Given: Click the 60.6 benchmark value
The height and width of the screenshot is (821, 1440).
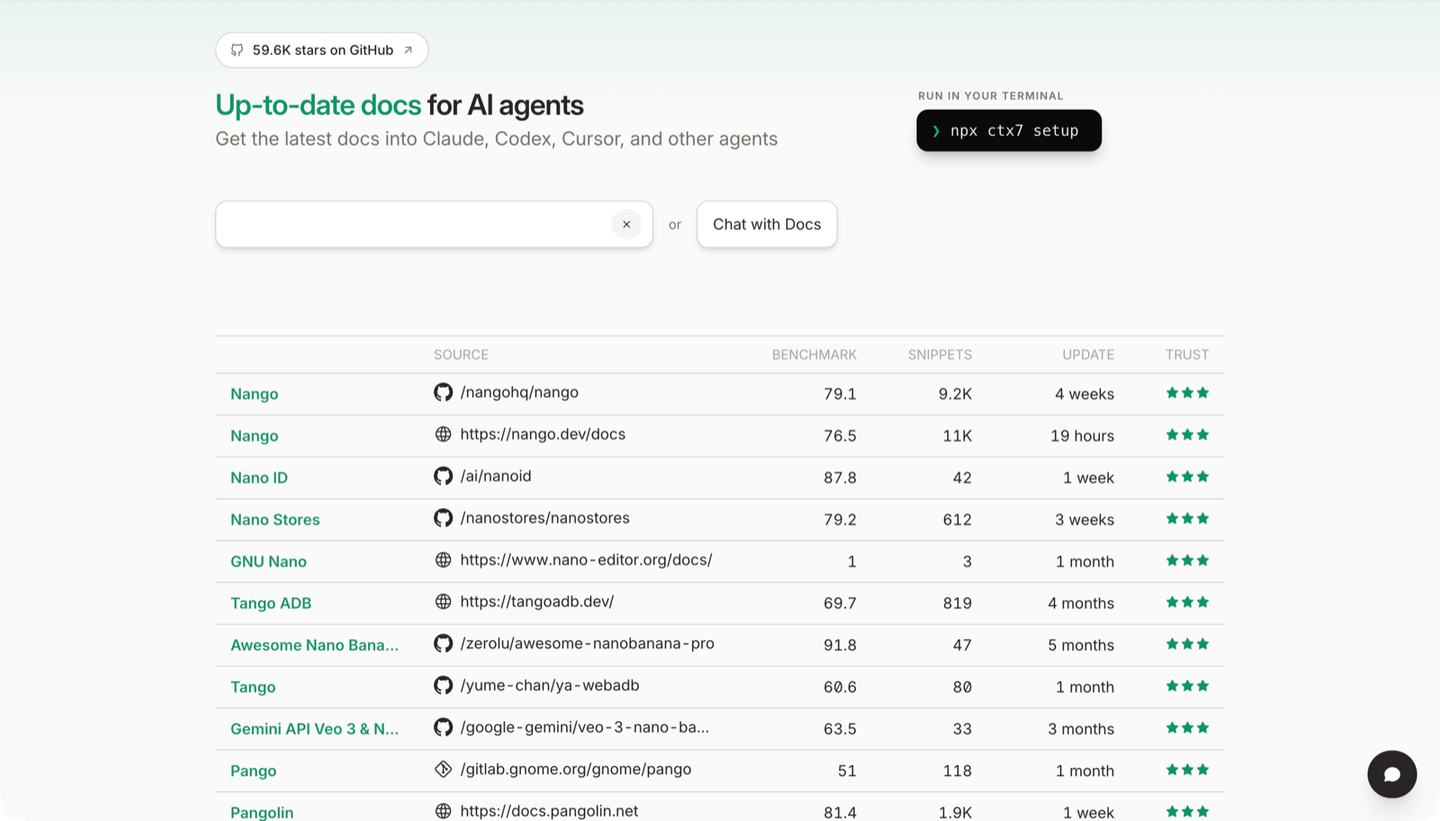Looking at the screenshot, I should tap(840, 688).
